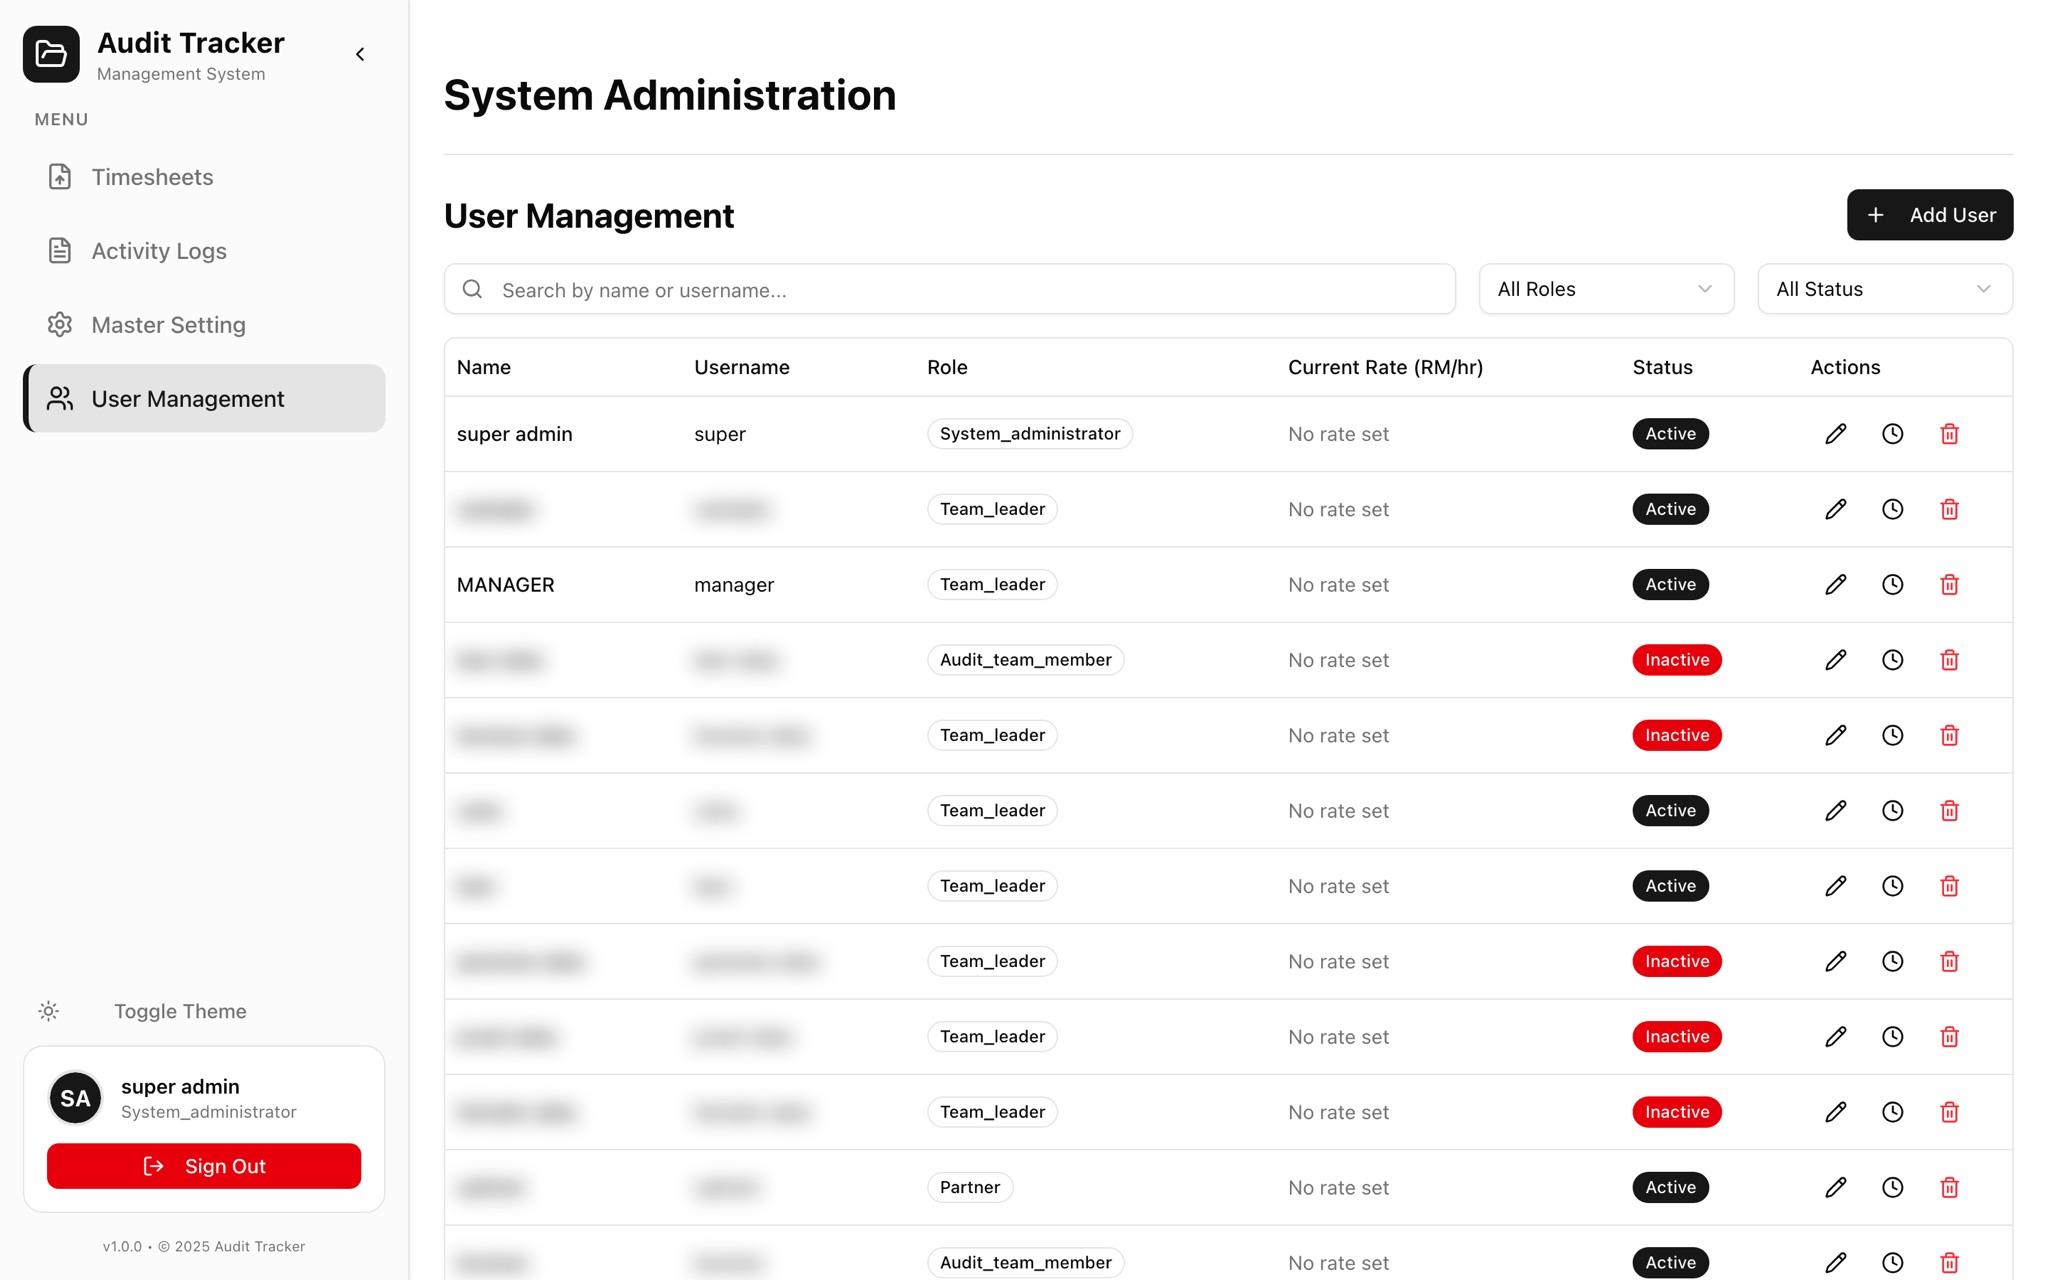The image size is (2048, 1280).
Task: Focus the search by name field
Action: coord(949,289)
